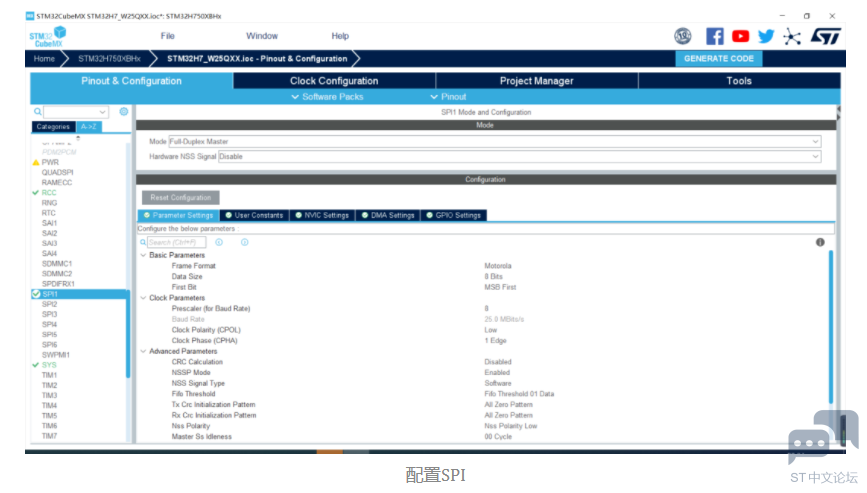Click the Fifo Threshold 01 Data value
The width and height of the screenshot is (867, 493).
[519, 394]
